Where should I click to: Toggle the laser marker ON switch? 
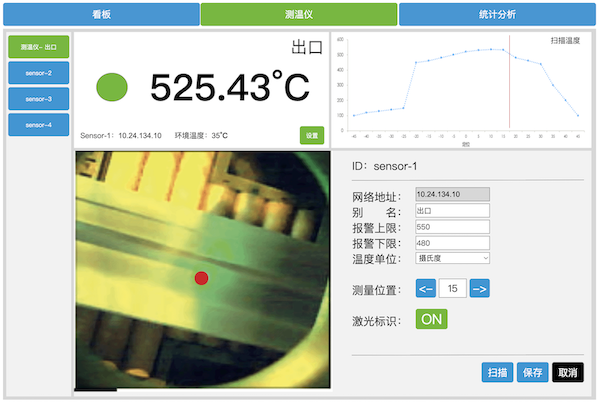tap(431, 319)
